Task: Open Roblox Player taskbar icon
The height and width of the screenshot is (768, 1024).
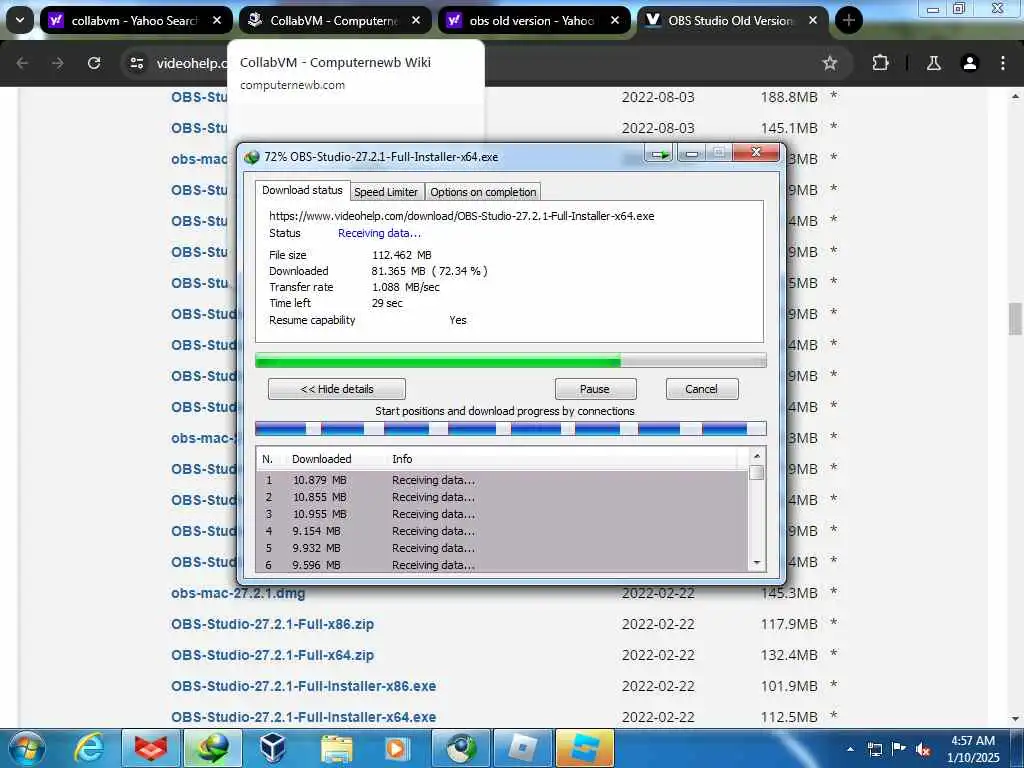Action: pos(522,748)
